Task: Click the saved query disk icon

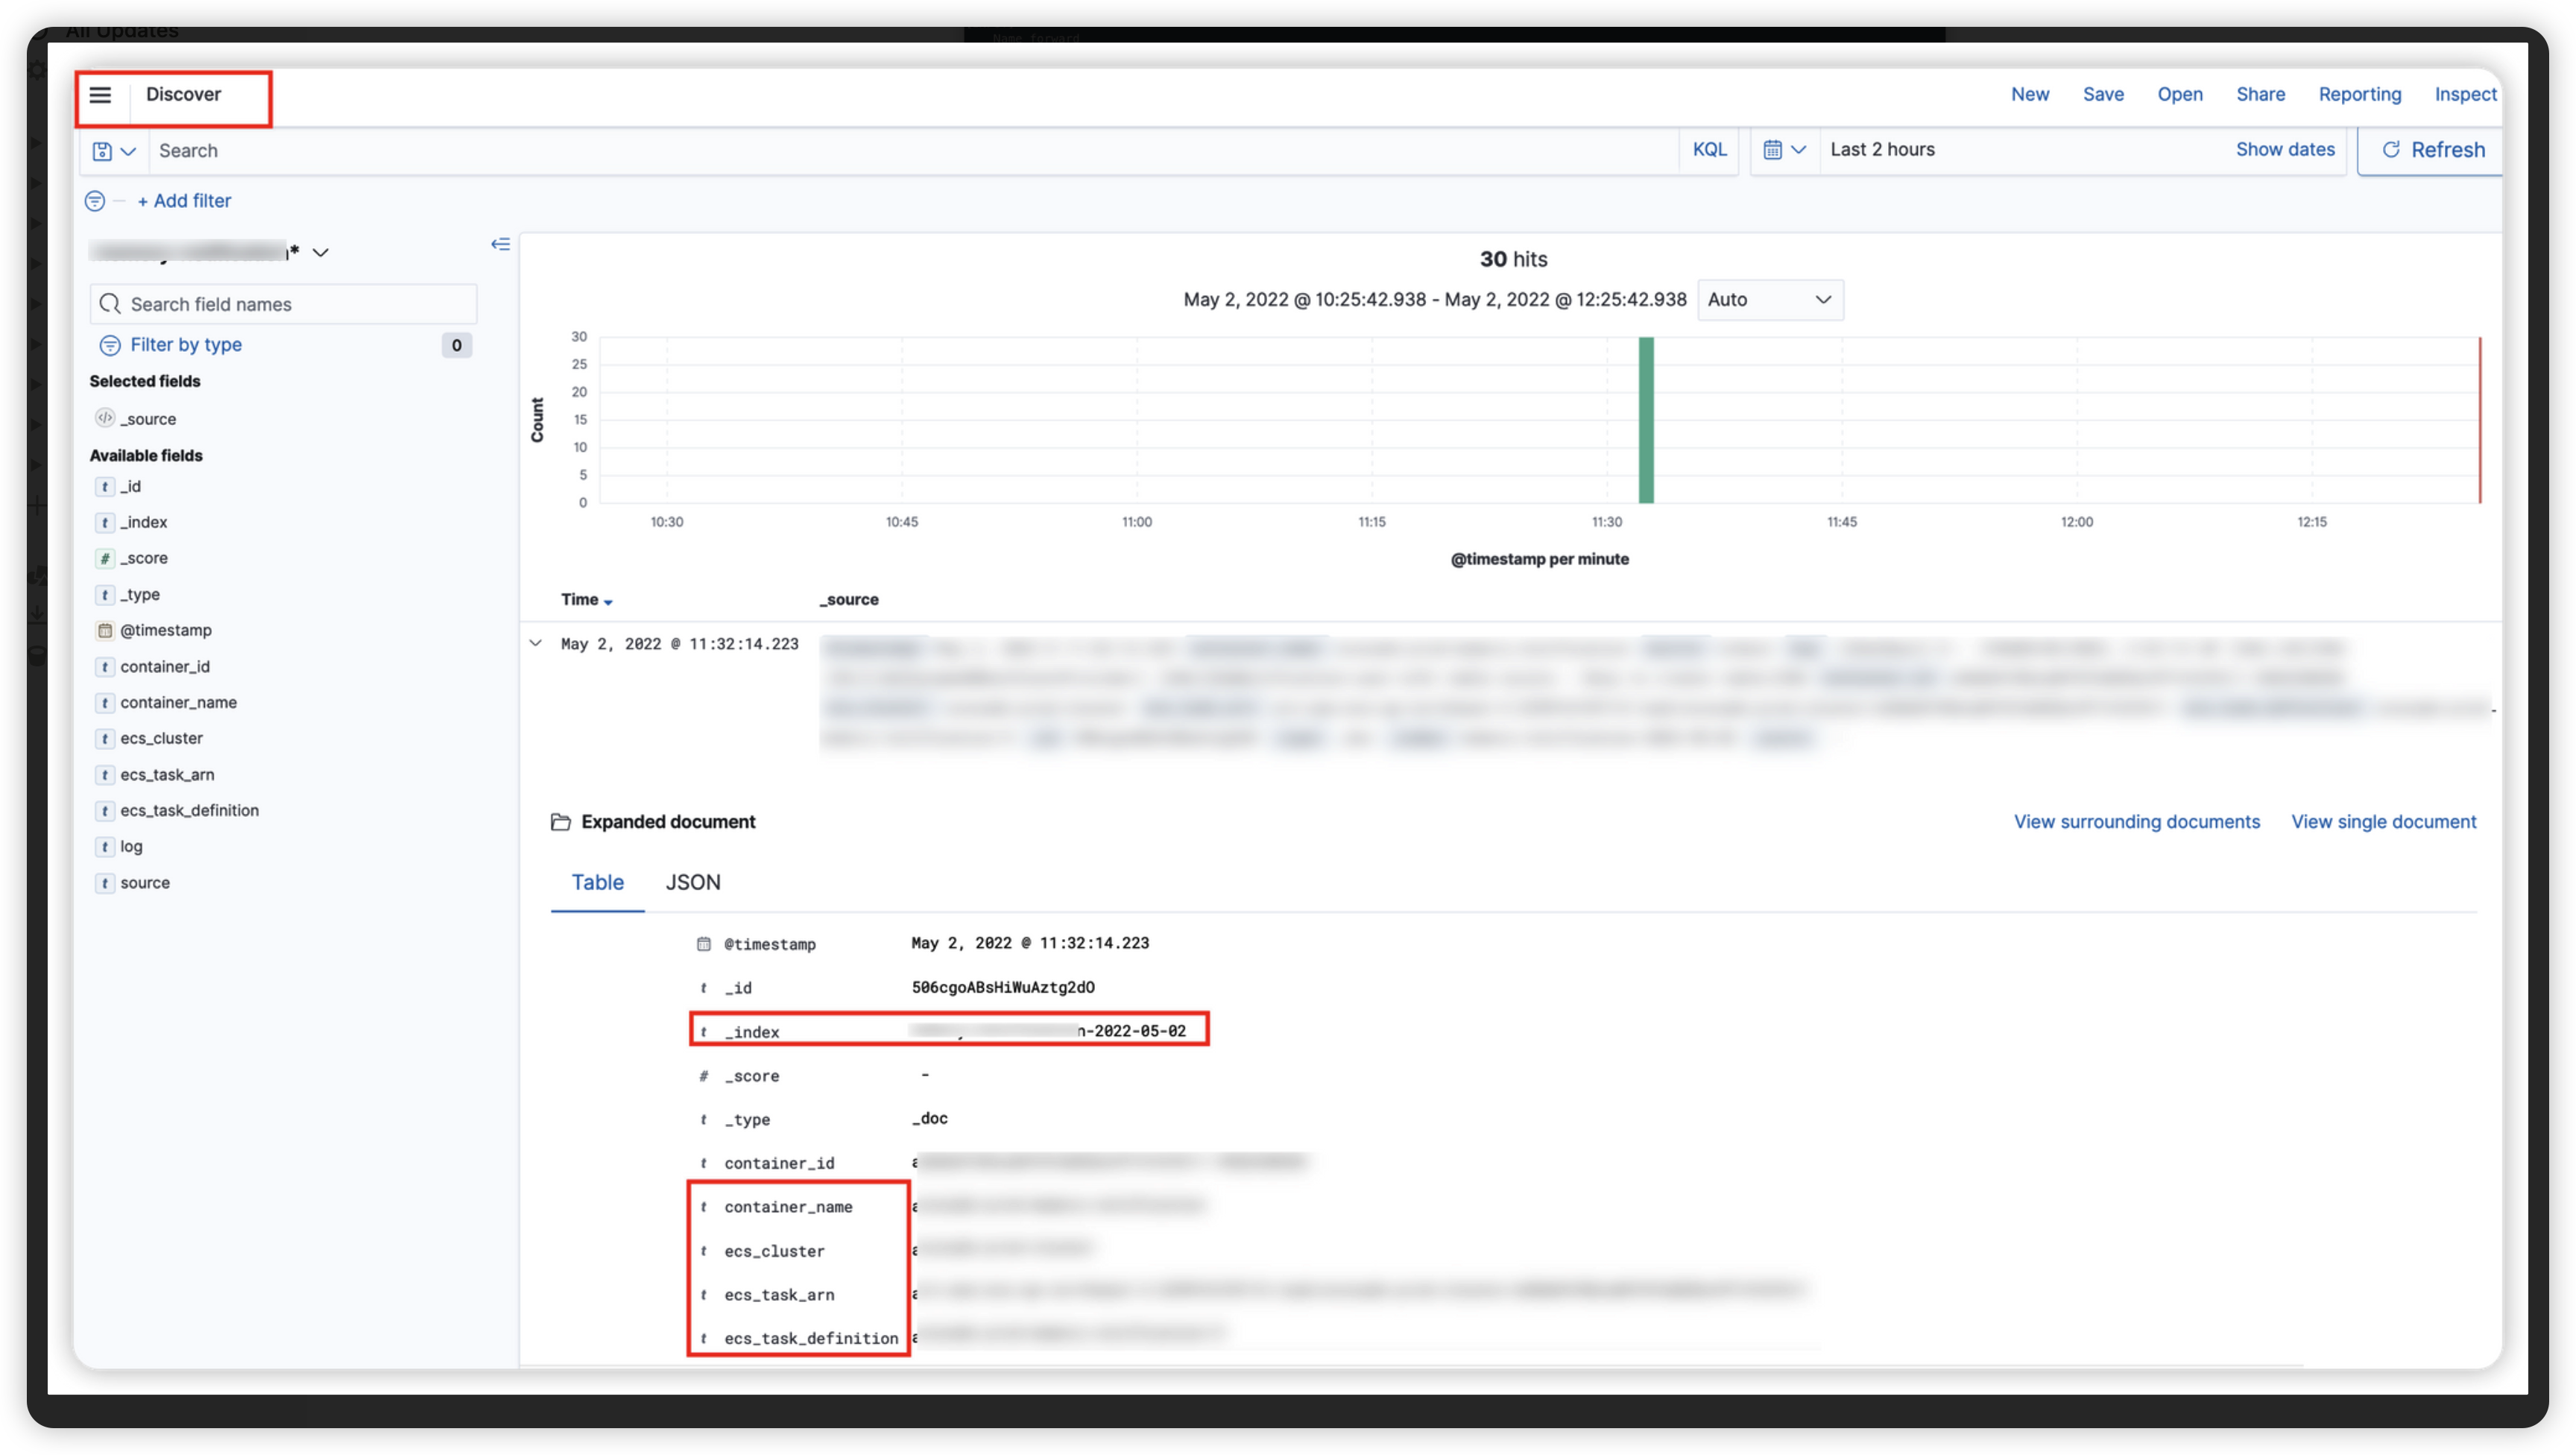Action: click(x=103, y=151)
